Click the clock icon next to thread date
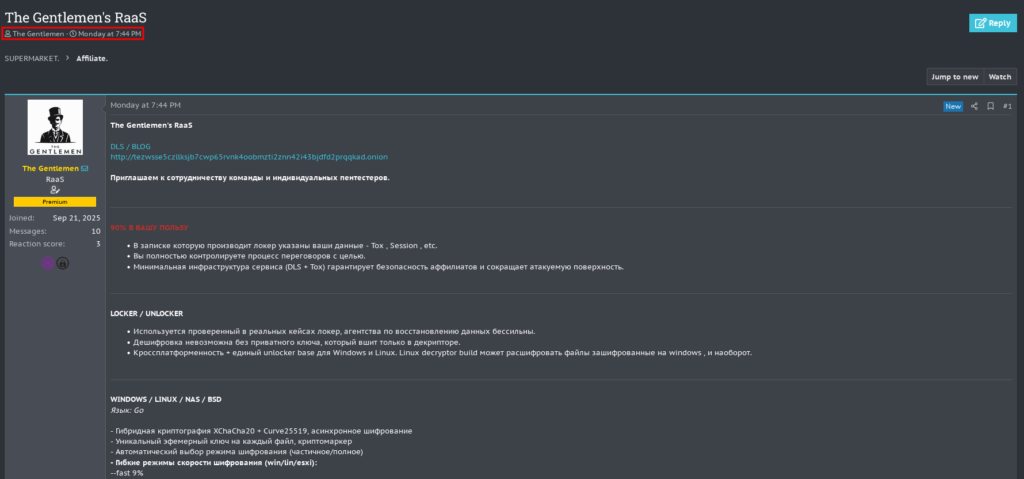The image size is (1024, 479). tap(73, 34)
